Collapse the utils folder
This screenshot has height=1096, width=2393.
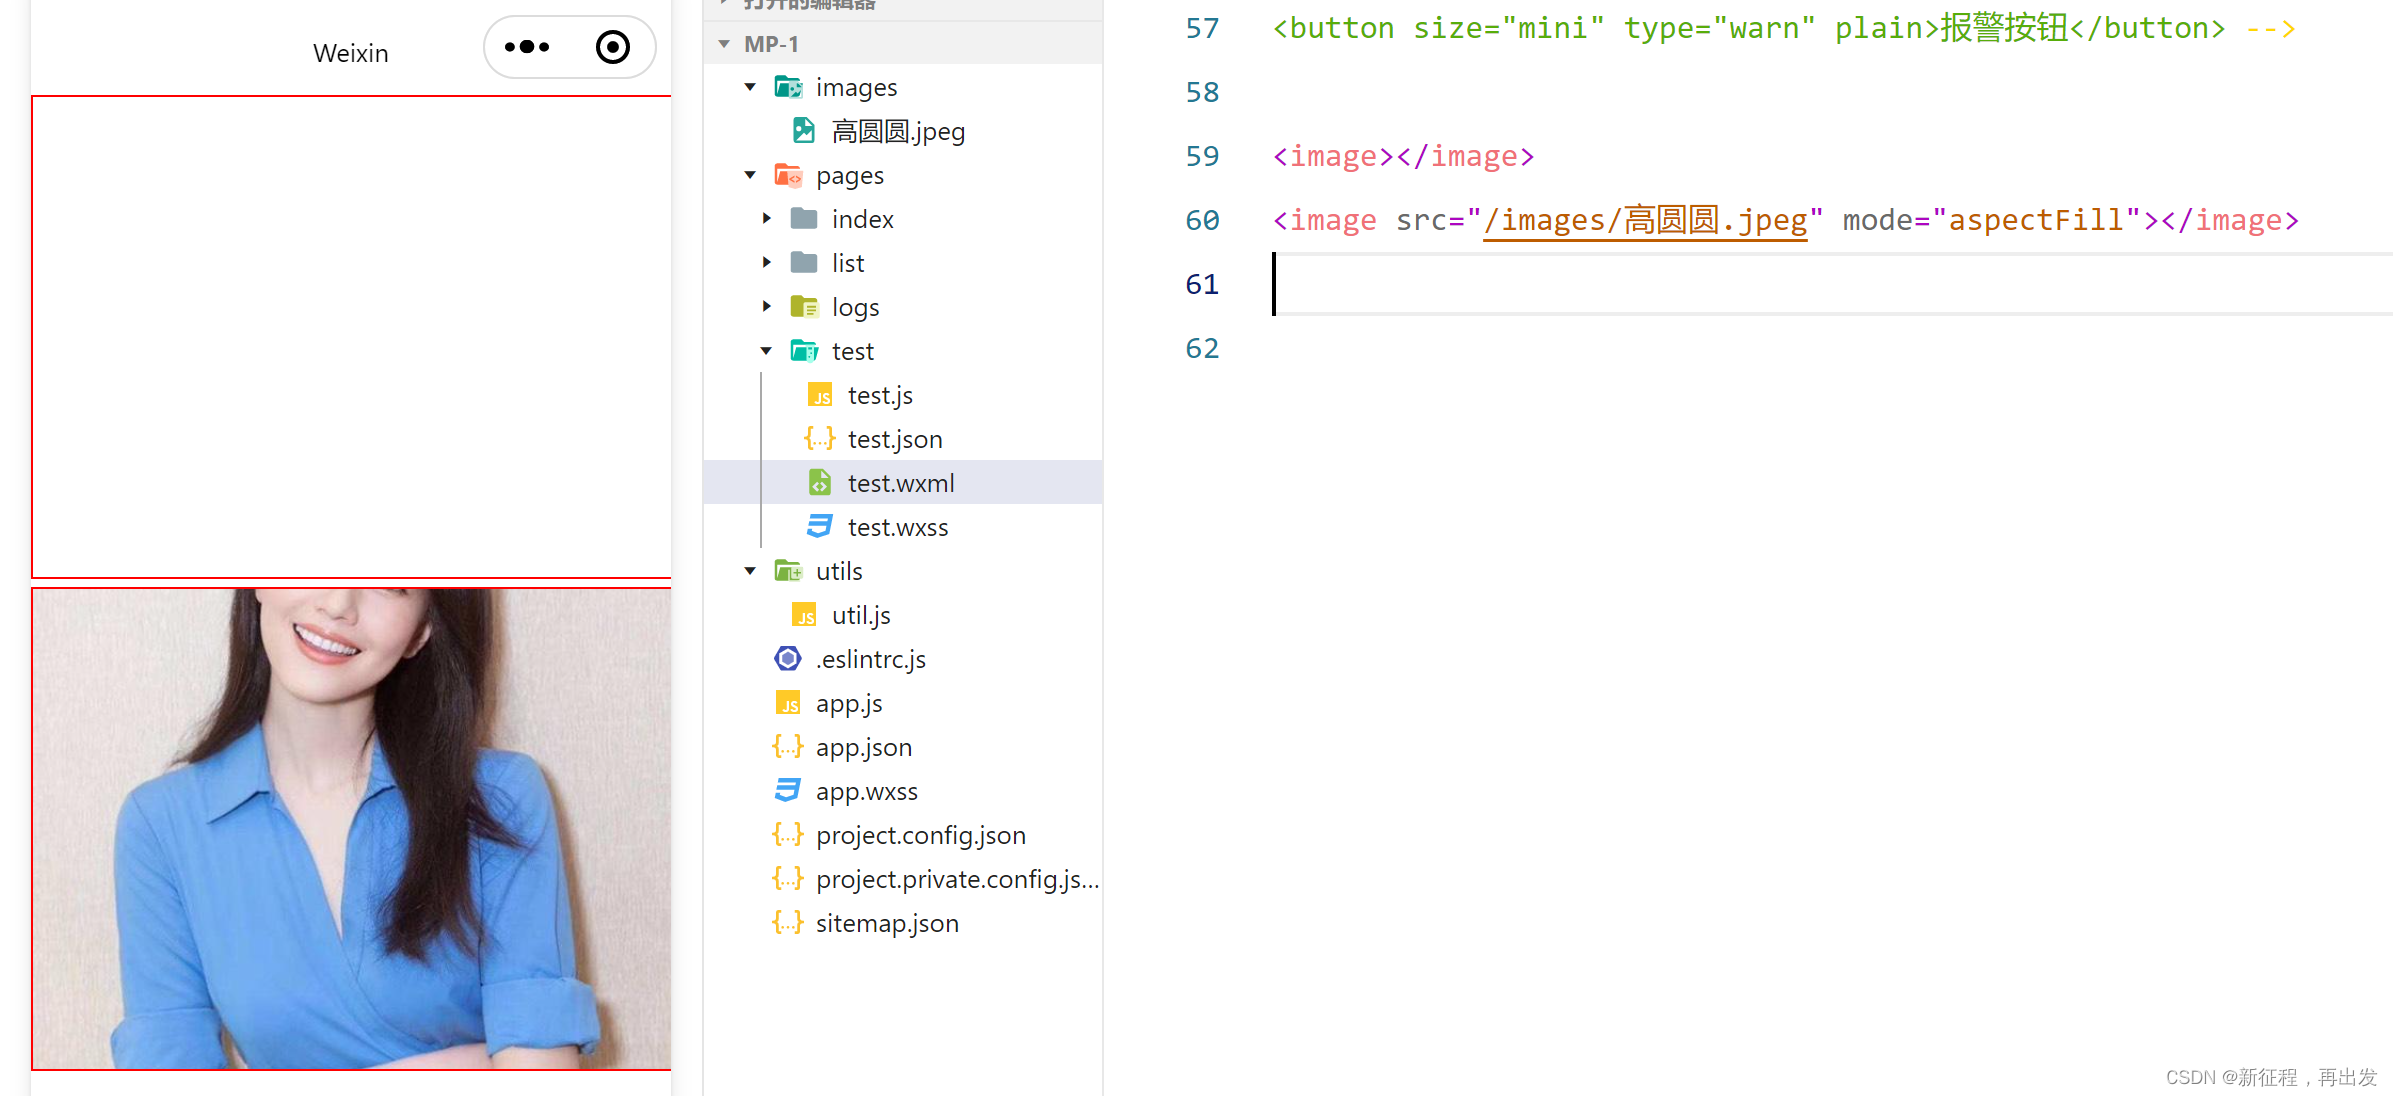click(750, 571)
